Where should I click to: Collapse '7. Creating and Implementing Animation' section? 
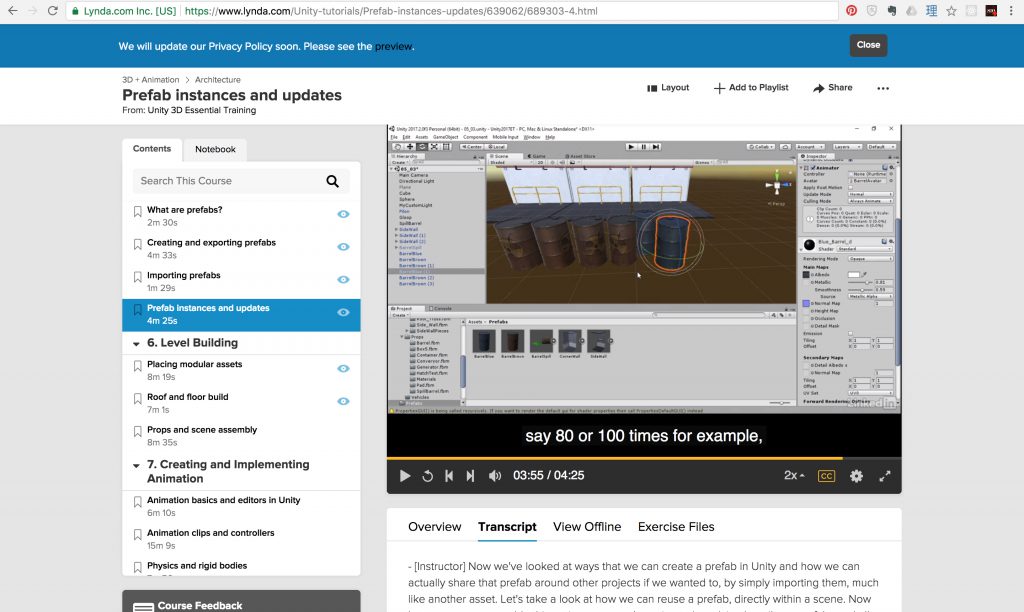(136, 466)
